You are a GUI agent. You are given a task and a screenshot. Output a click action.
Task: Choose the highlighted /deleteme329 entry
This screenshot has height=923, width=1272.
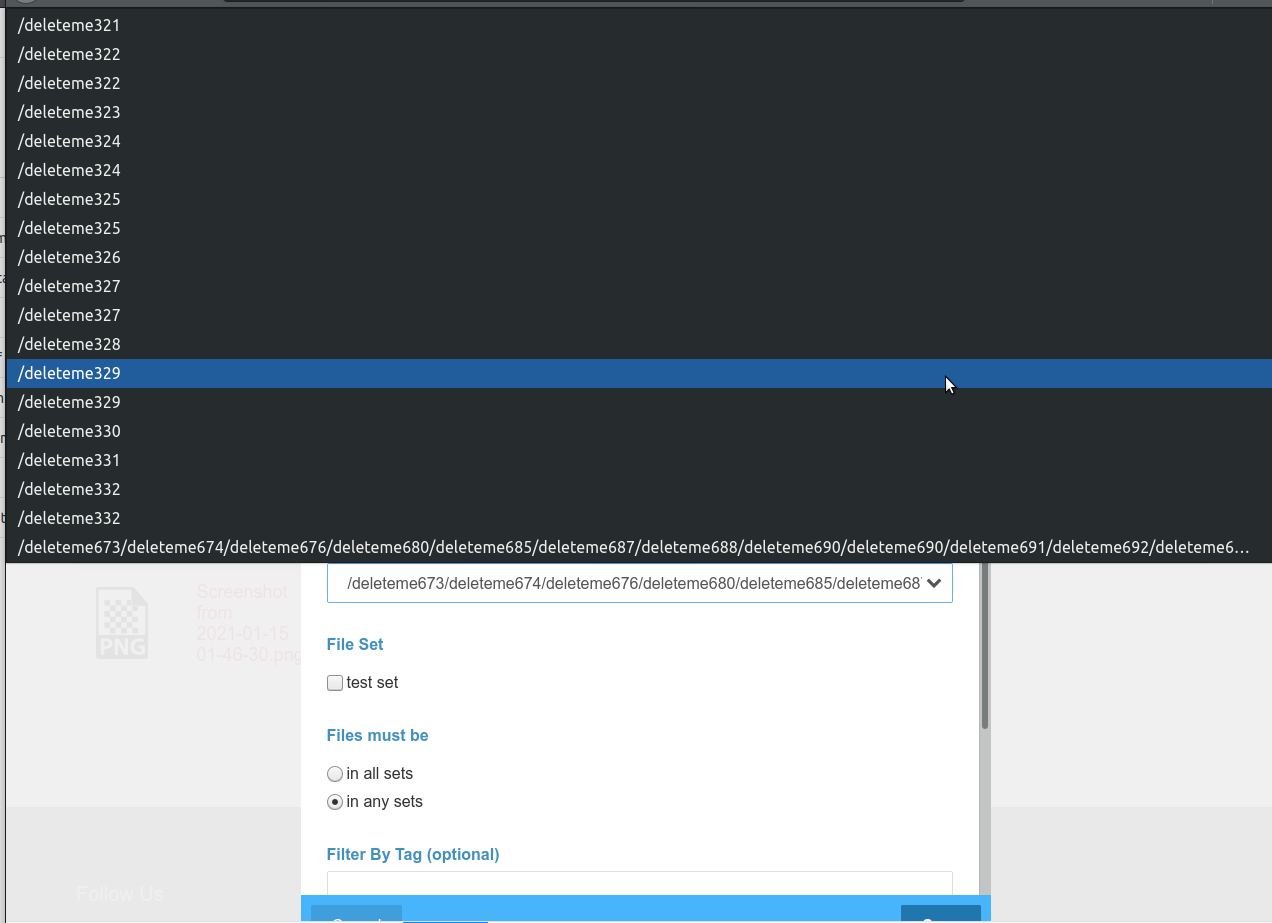(68, 373)
